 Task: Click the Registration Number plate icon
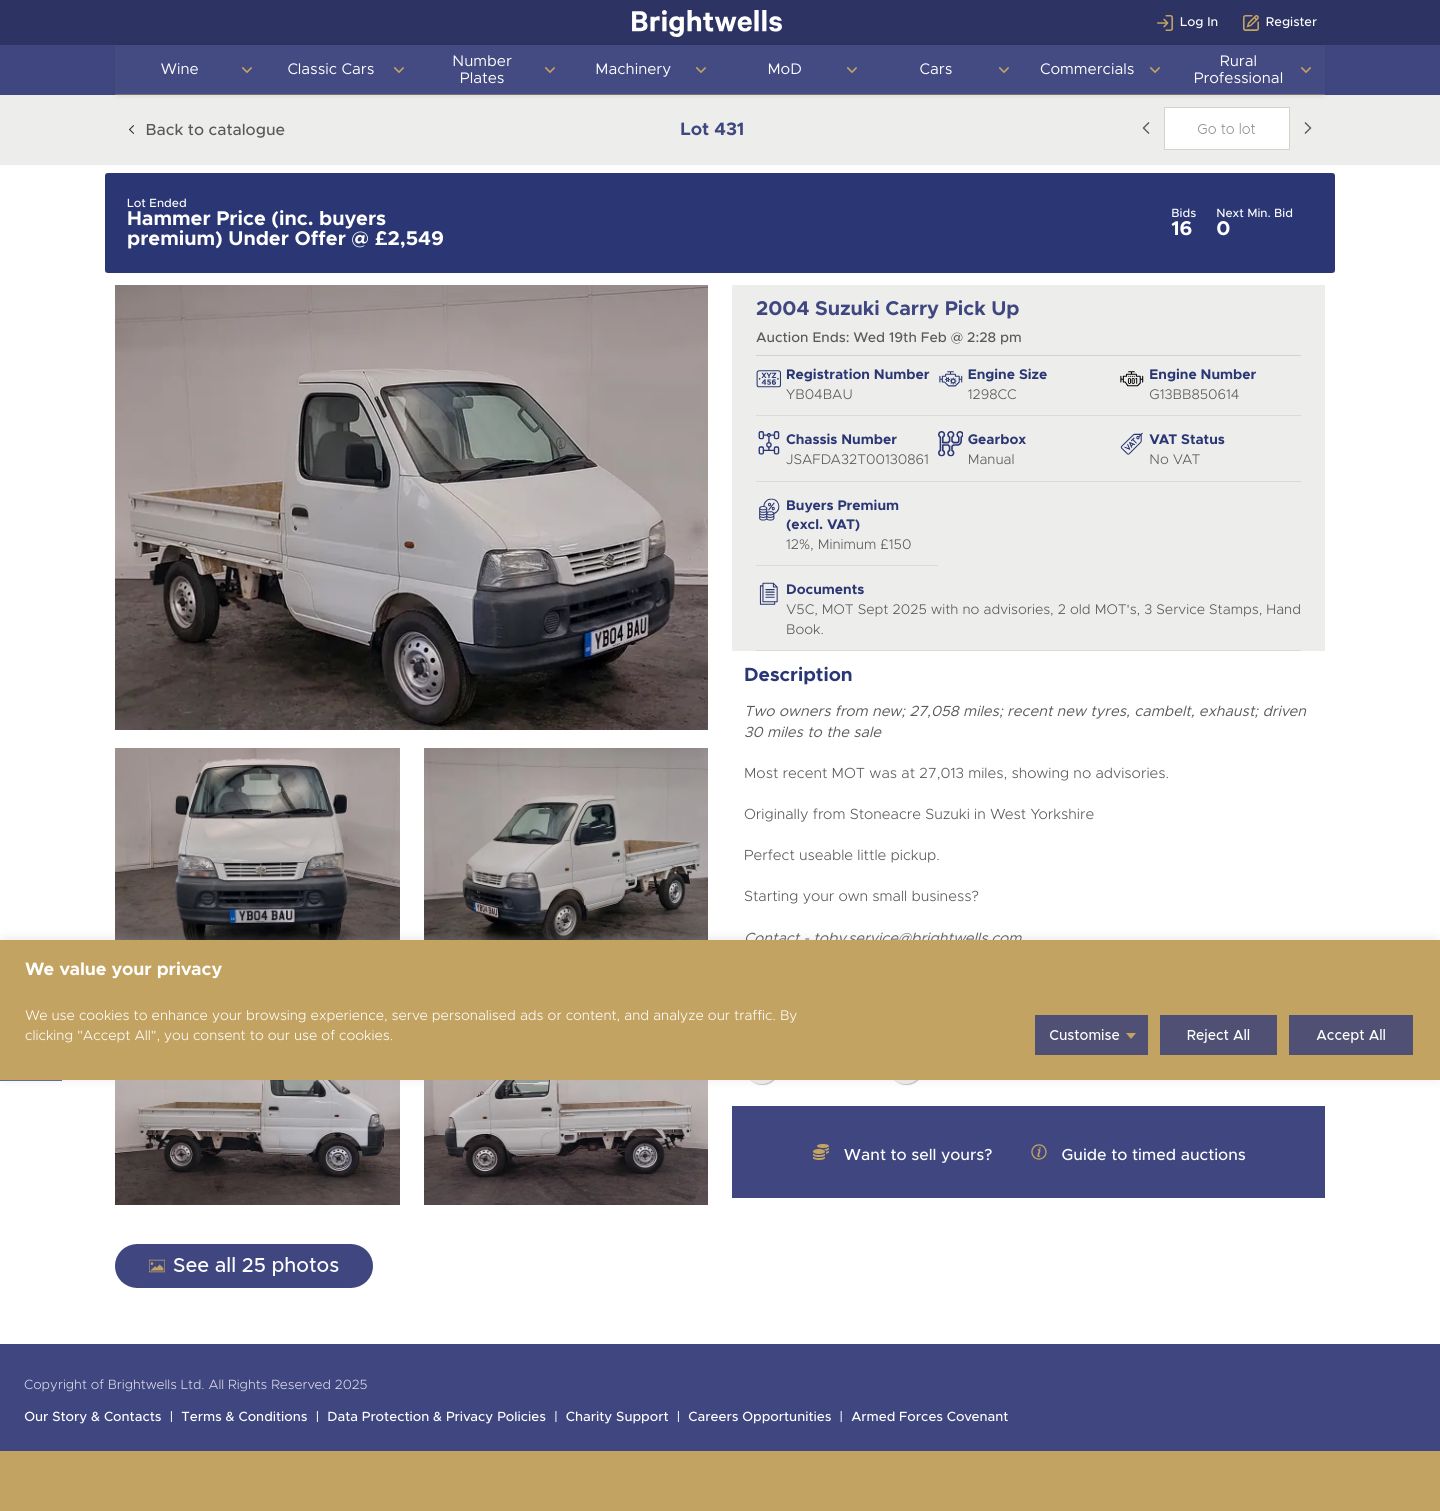click(768, 379)
